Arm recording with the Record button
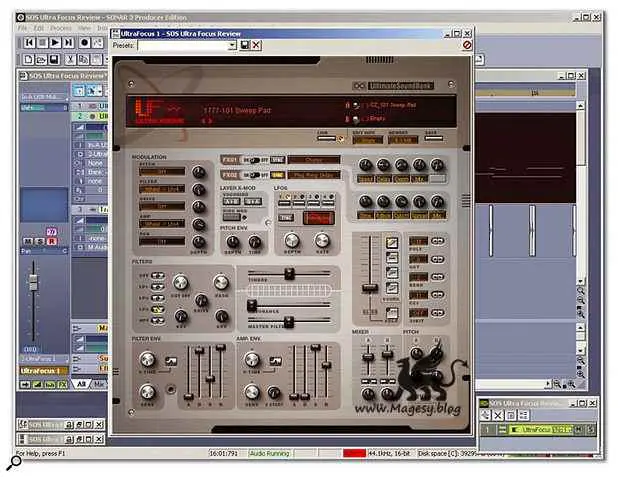The image size is (620, 477). pyautogui.click(x=84, y=42)
